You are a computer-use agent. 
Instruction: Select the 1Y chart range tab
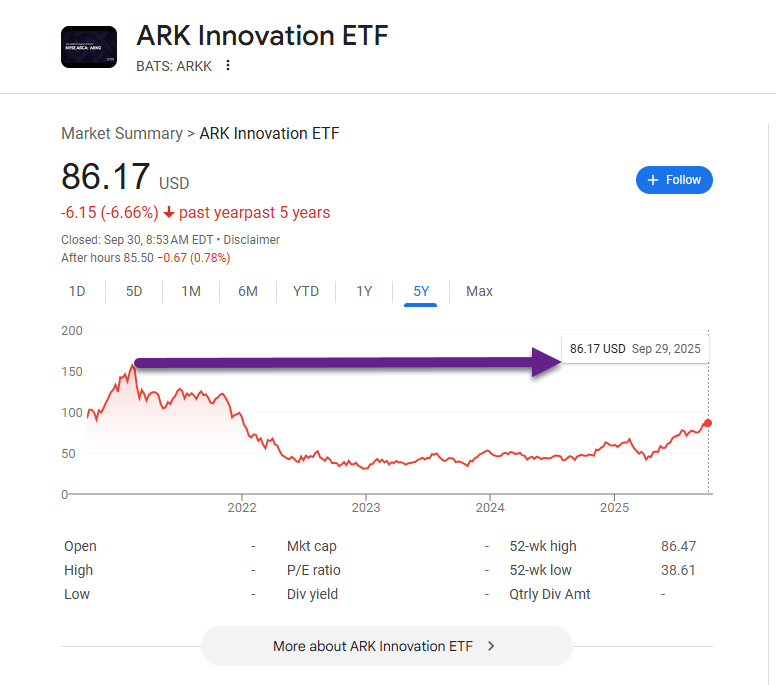(364, 291)
